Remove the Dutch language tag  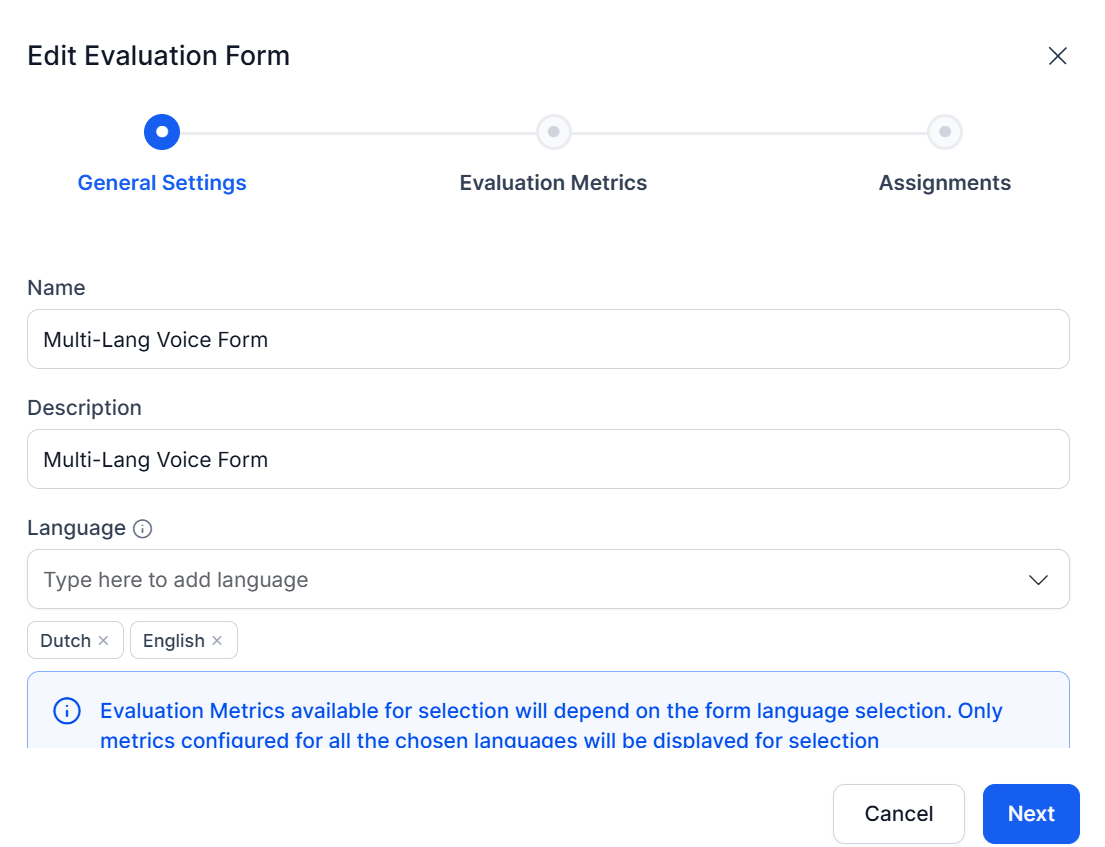[104, 640]
